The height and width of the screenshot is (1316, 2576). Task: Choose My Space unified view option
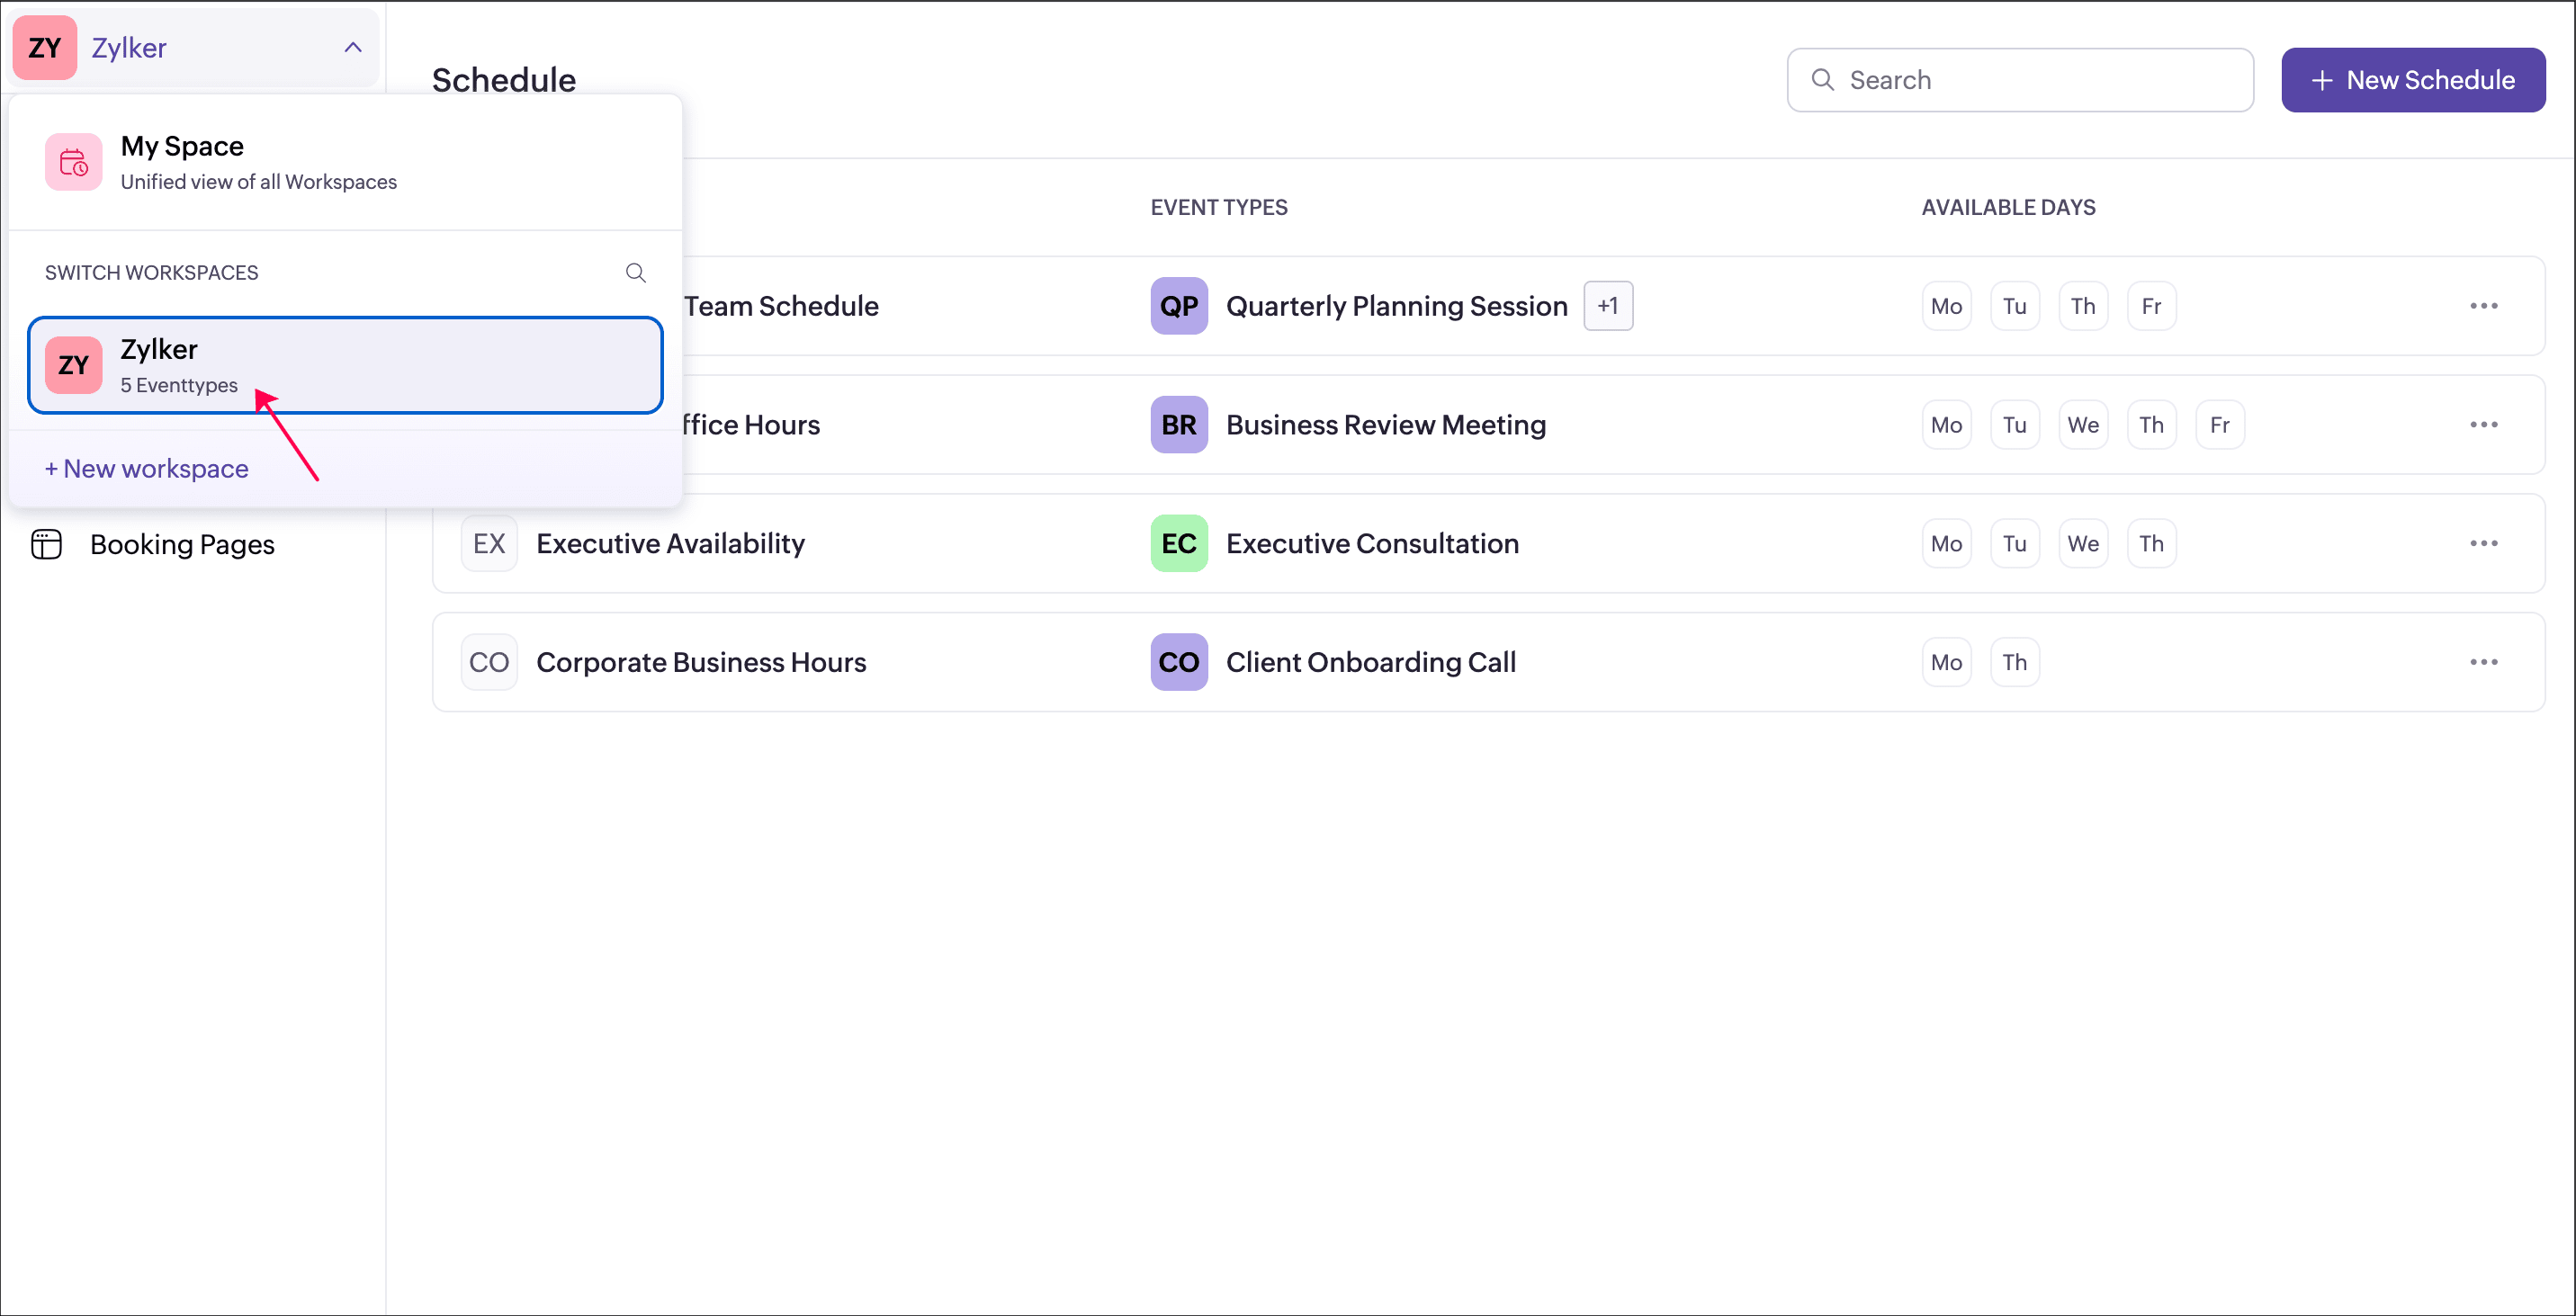(258, 162)
